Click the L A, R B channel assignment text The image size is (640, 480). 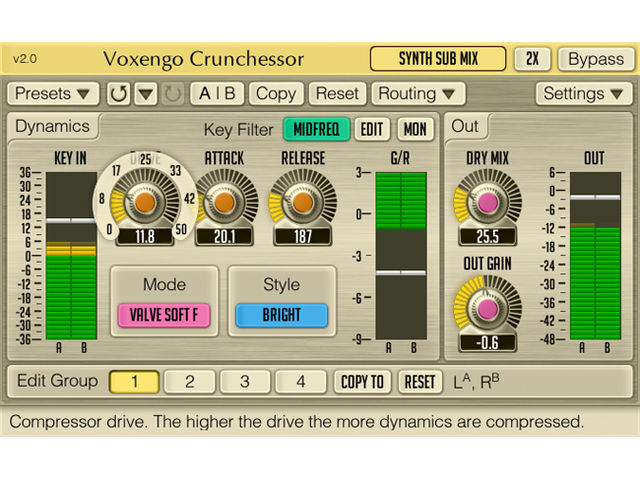[476, 382]
